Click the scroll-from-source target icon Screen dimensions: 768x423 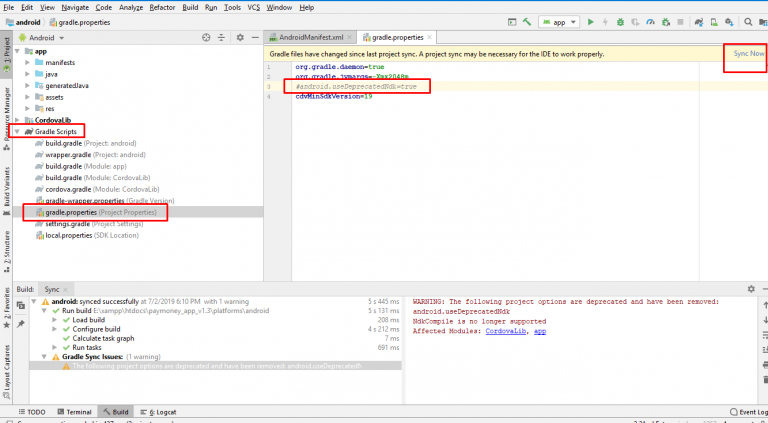point(206,37)
